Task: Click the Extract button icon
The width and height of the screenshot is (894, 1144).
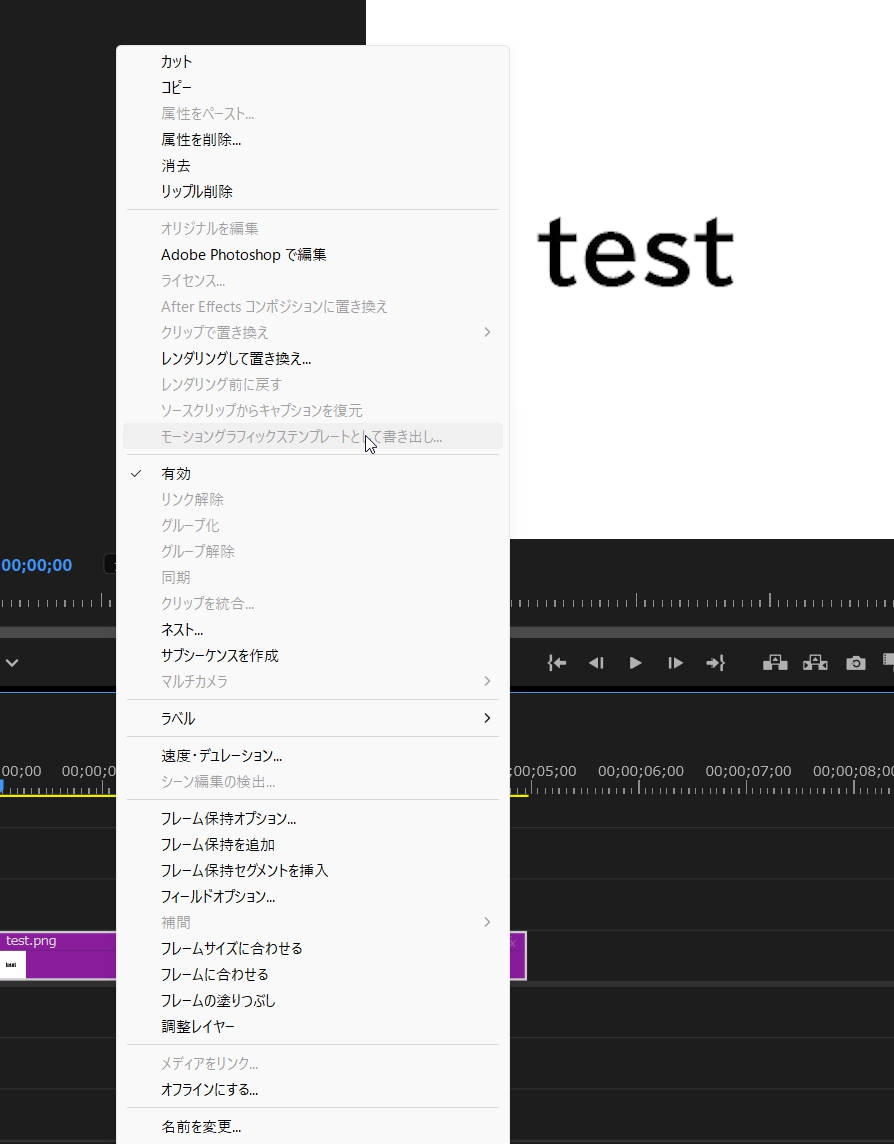Action: 815,662
